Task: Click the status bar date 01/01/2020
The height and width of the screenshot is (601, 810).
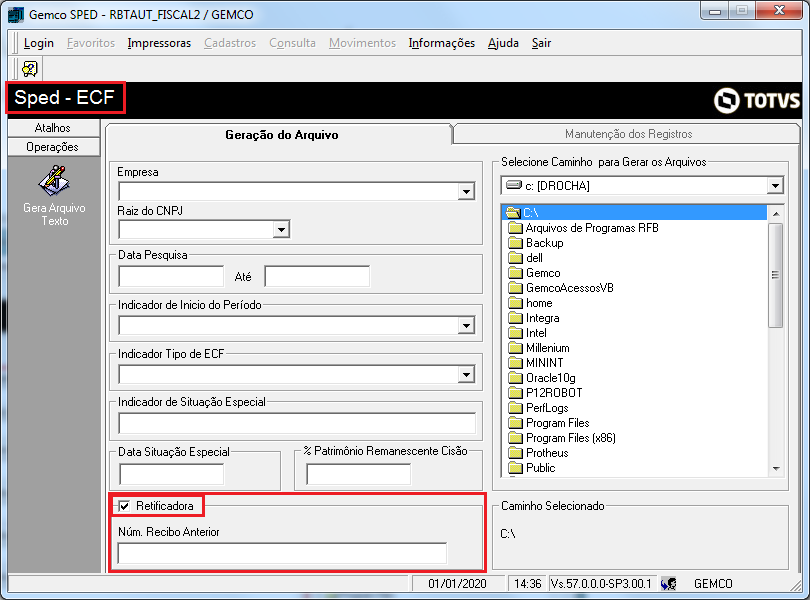Action: [458, 584]
